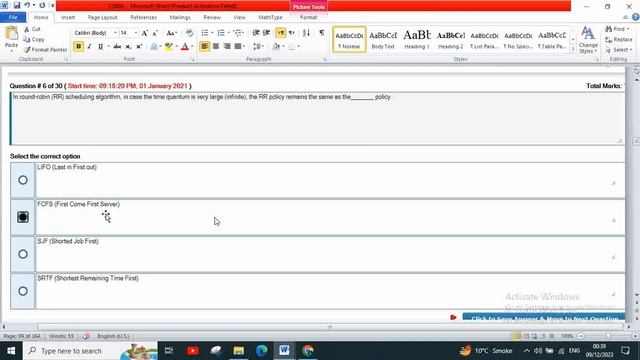Open Word Help with the question mark icon
640x360 pixels.
636,17
